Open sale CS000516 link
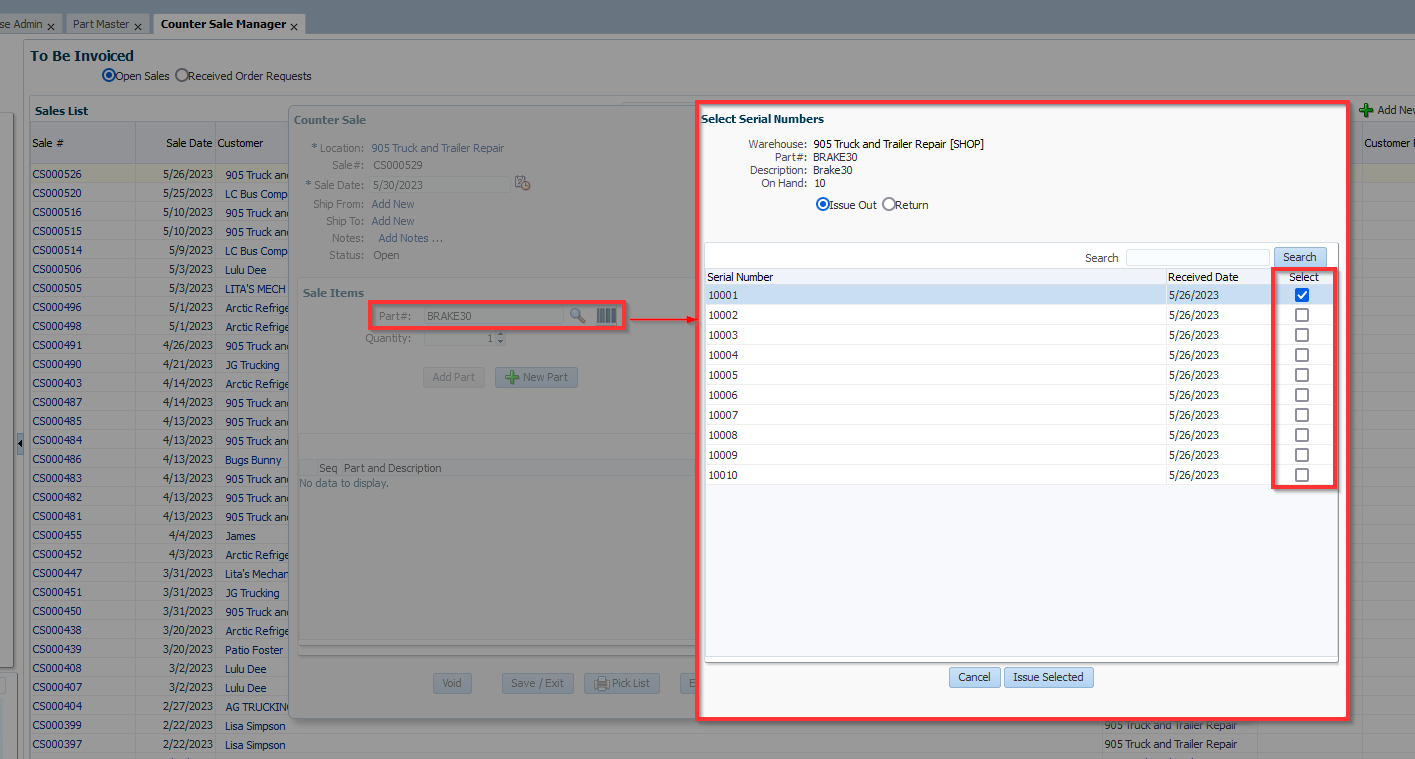Viewport: 1415px width, 759px height. coord(57,212)
